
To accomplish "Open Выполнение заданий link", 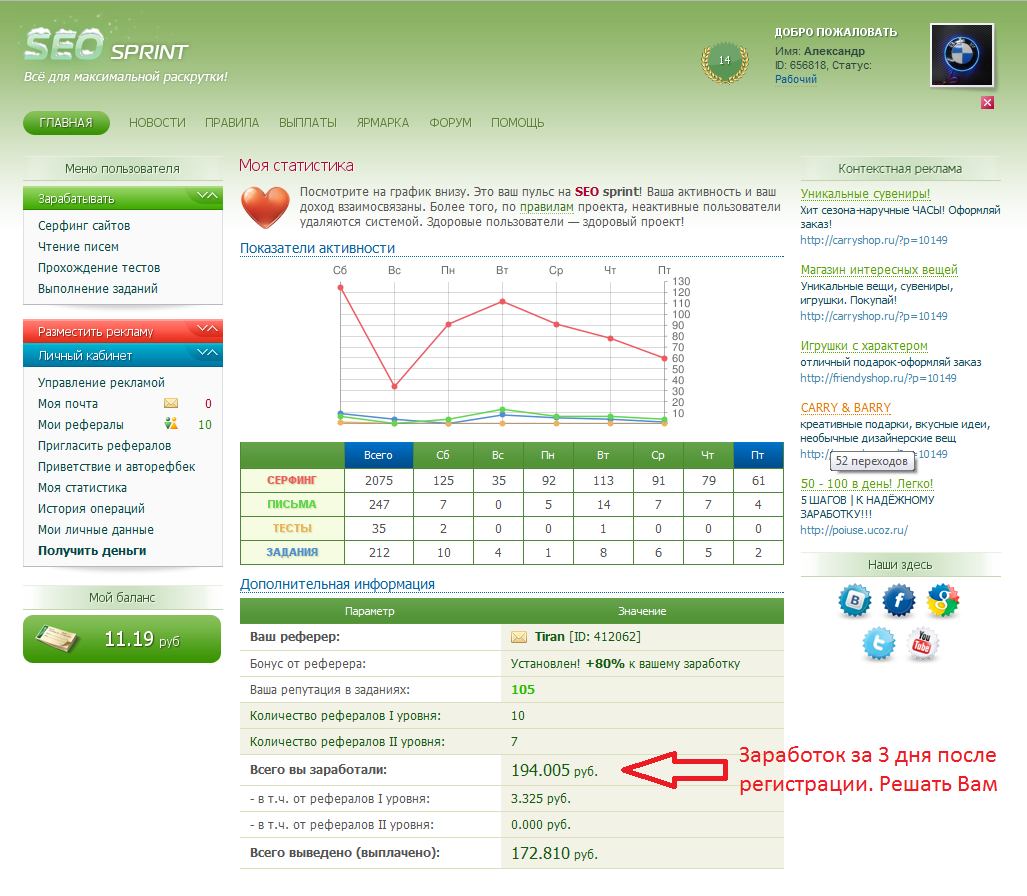I will tap(98, 288).
